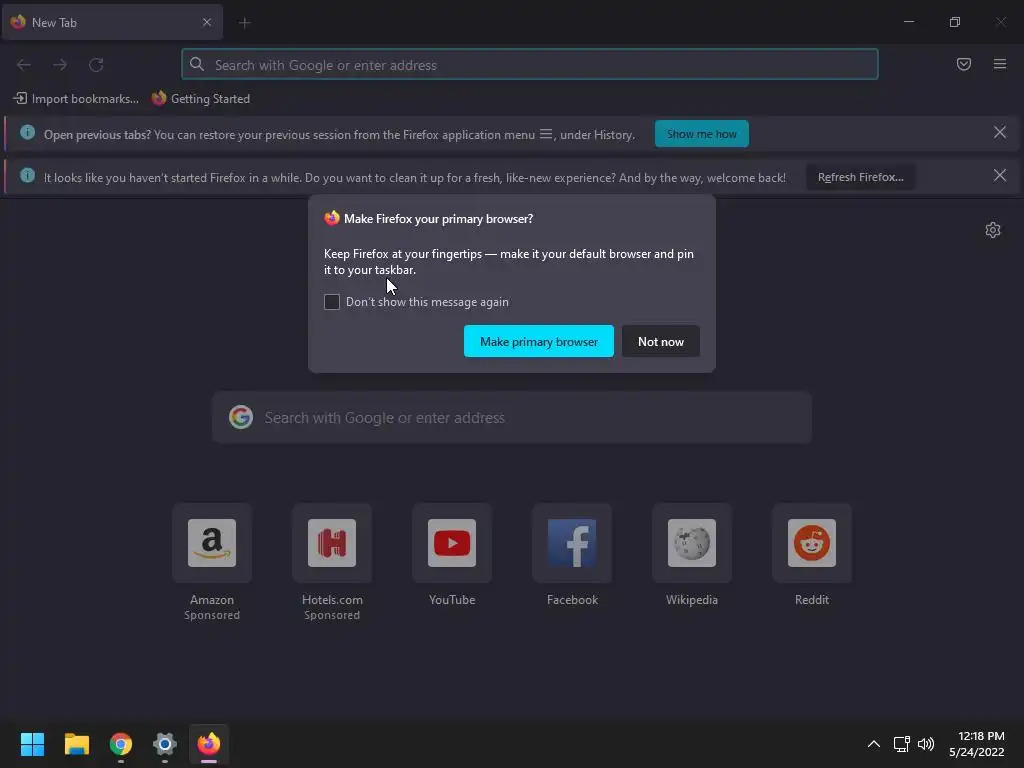This screenshot has height=768, width=1024.
Task: Click the Forward navigation arrow
Action: coord(60,65)
